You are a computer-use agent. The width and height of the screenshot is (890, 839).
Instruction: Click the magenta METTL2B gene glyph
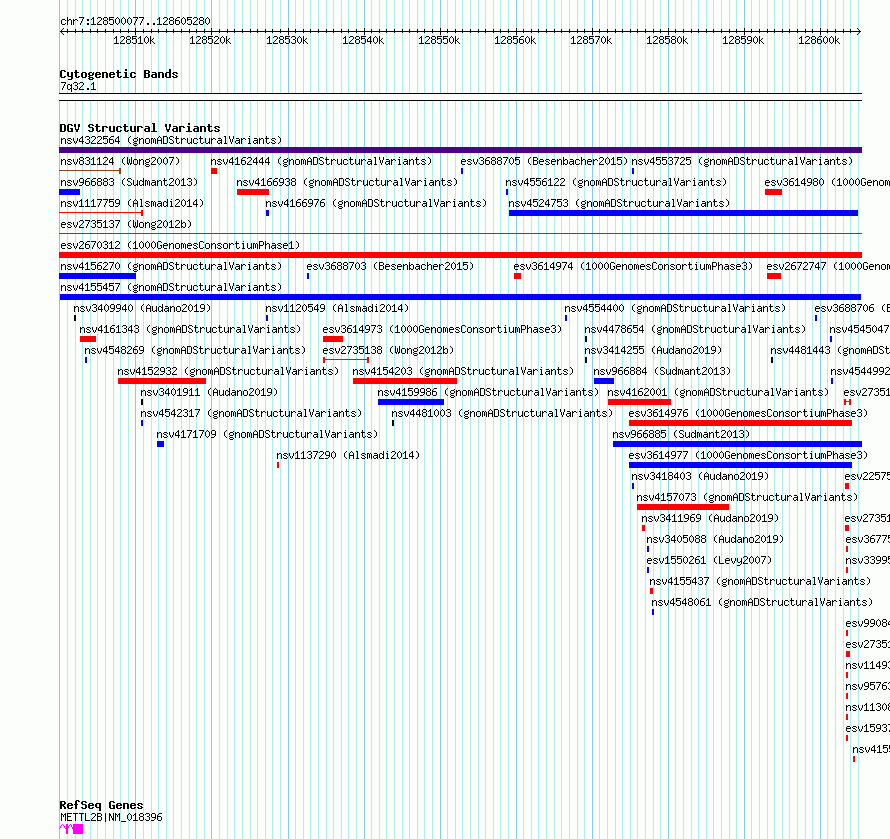71,829
